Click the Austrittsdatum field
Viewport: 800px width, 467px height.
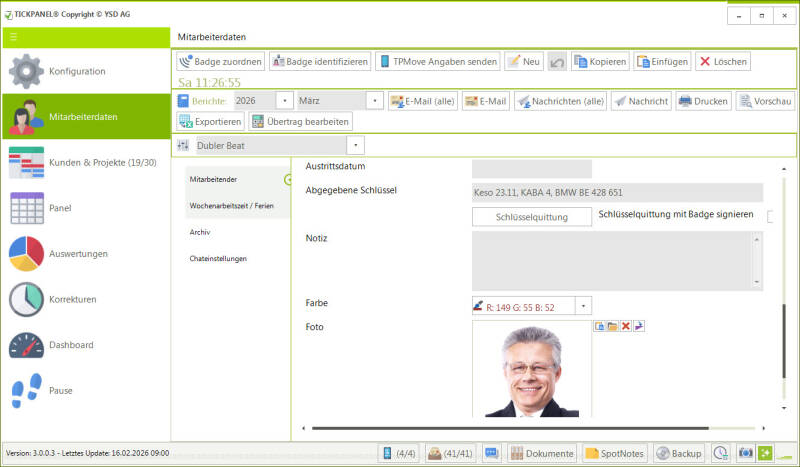coord(532,168)
